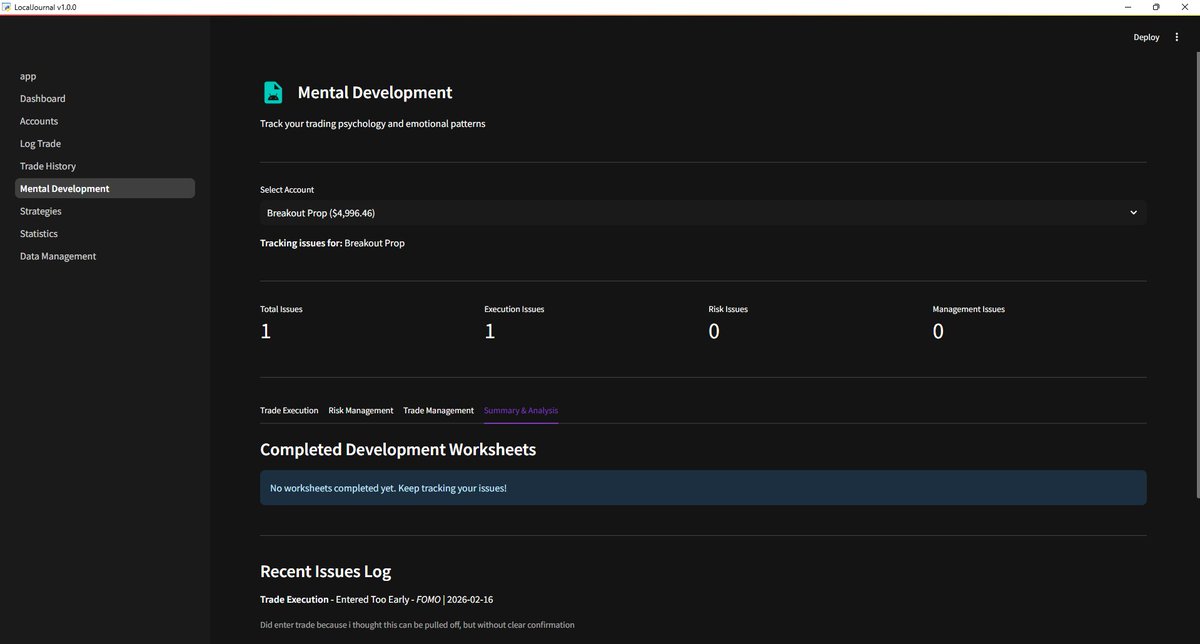
Task: Click the Recent Issues Log heading
Action: tap(325, 572)
